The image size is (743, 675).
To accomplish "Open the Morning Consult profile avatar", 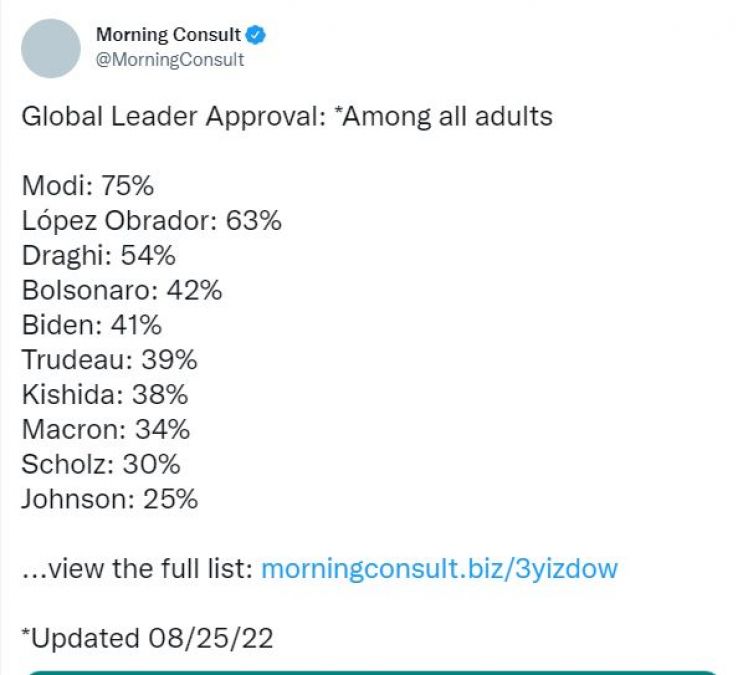I will pos(50,48).
